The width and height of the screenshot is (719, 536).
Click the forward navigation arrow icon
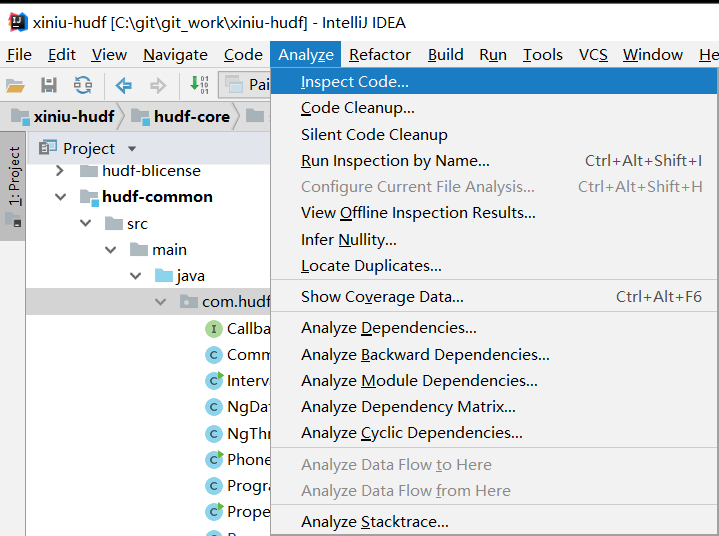(x=157, y=86)
